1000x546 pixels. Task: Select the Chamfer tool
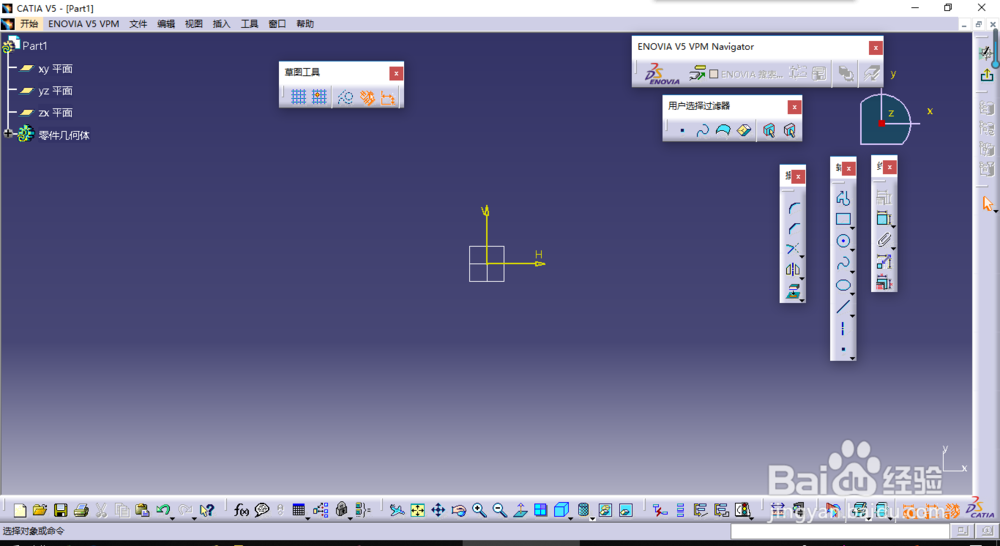[x=793, y=228]
